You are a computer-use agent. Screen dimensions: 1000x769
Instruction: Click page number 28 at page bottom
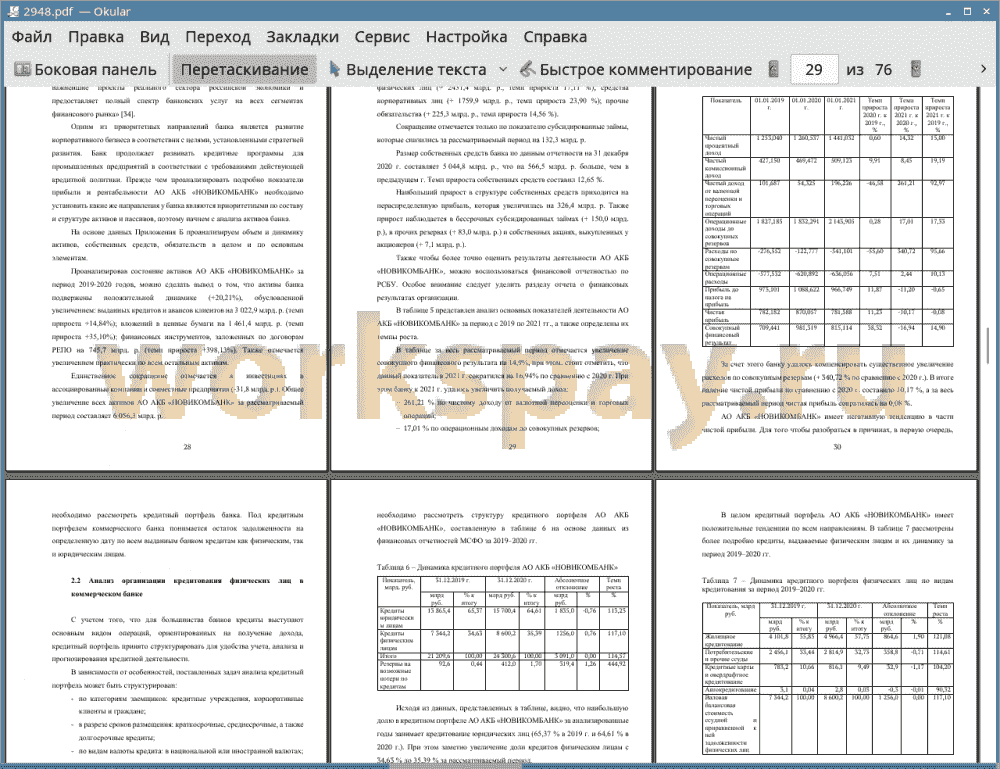coord(188,447)
